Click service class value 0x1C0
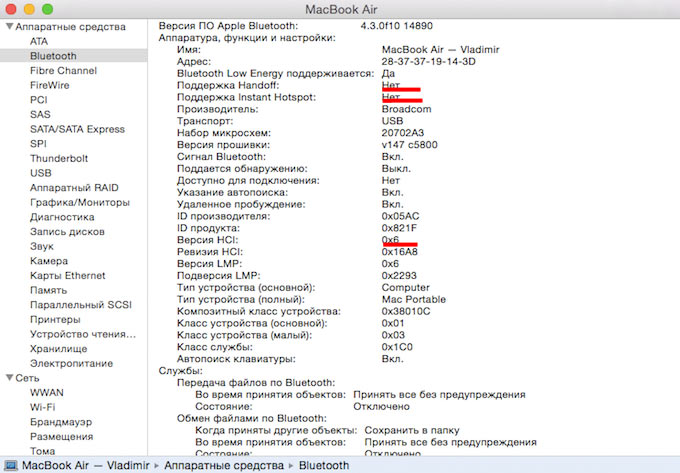This screenshot has height=473, width=680. 397,347
